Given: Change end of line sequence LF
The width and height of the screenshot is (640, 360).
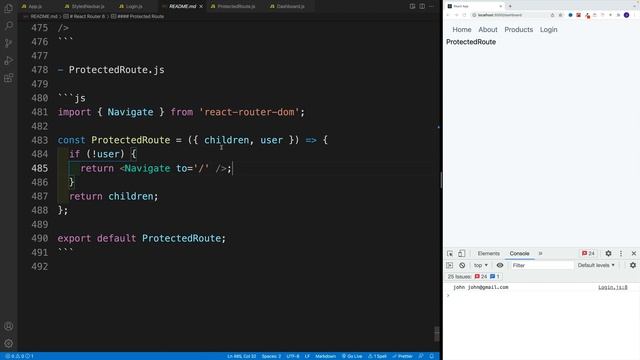Looking at the screenshot, I should tap(307, 356).
